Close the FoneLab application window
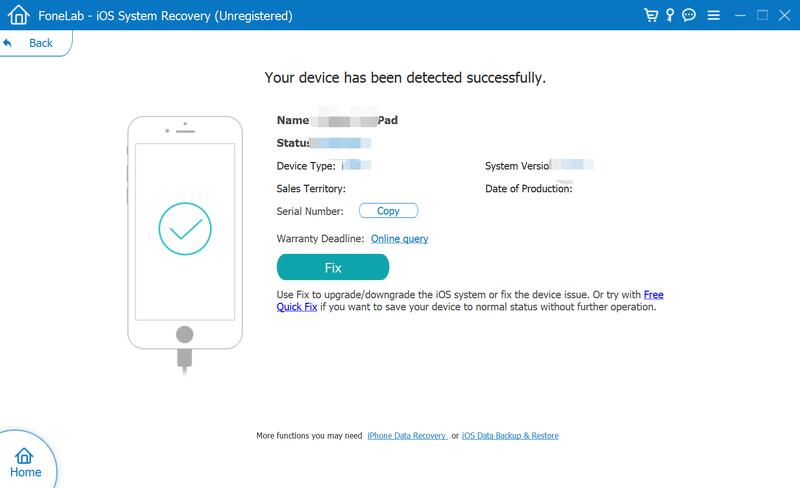 pyautogui.click(x=784, y=15)
